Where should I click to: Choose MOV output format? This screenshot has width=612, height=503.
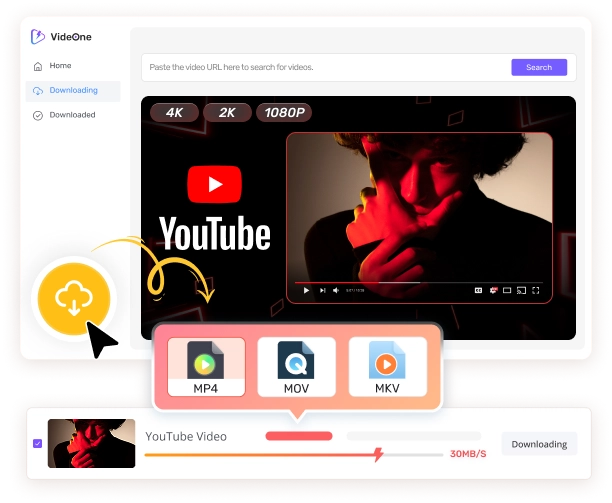(296, 365)
